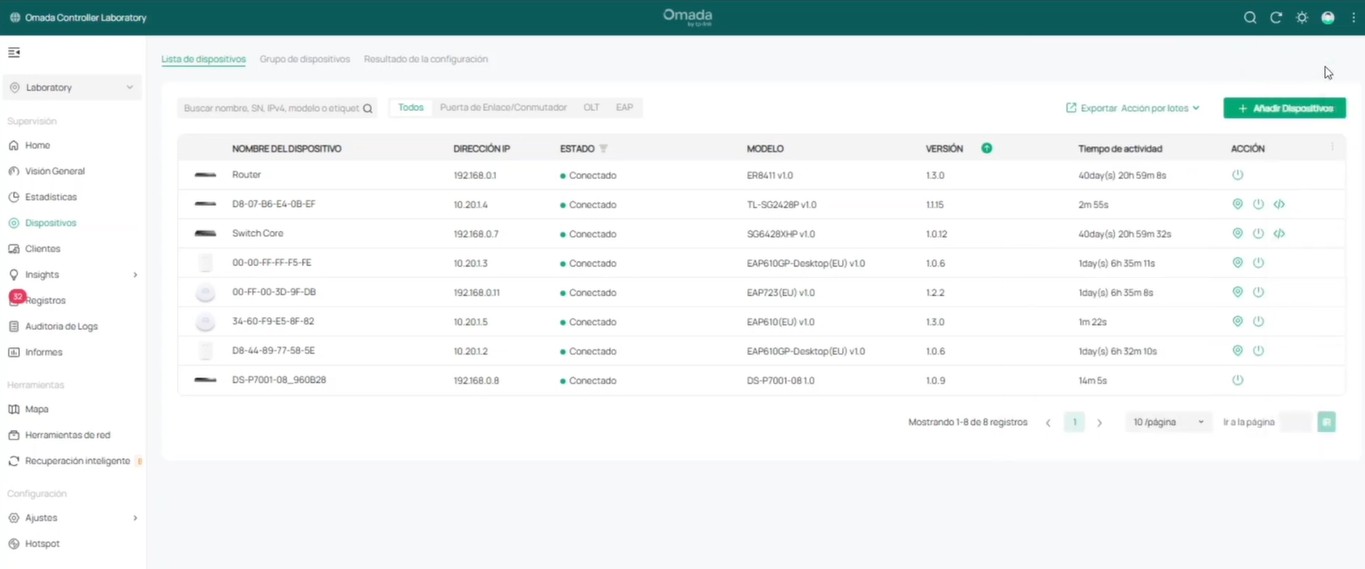The width and height of the screenshot is (1365, 569).
Task: Click the DS-P7001-08_960B28 device name
Action: 279,380
